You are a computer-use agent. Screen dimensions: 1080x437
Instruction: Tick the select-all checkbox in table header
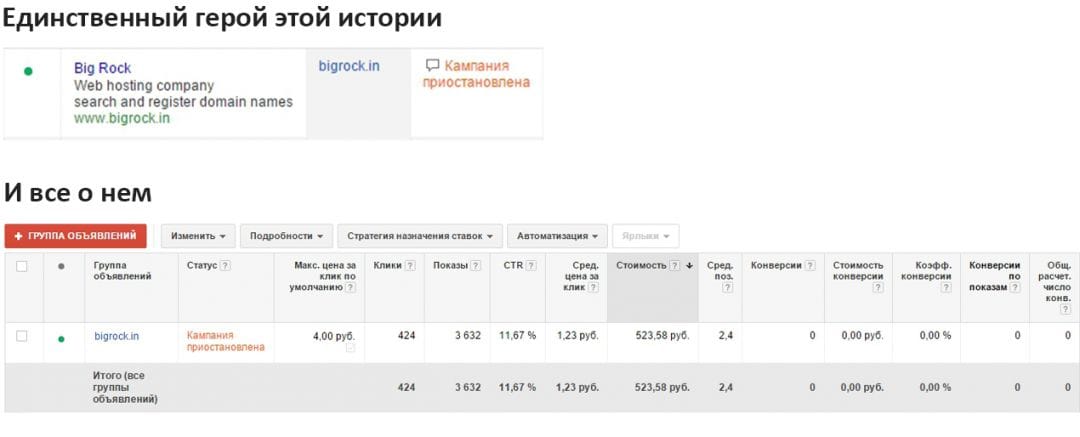(22, 266)
